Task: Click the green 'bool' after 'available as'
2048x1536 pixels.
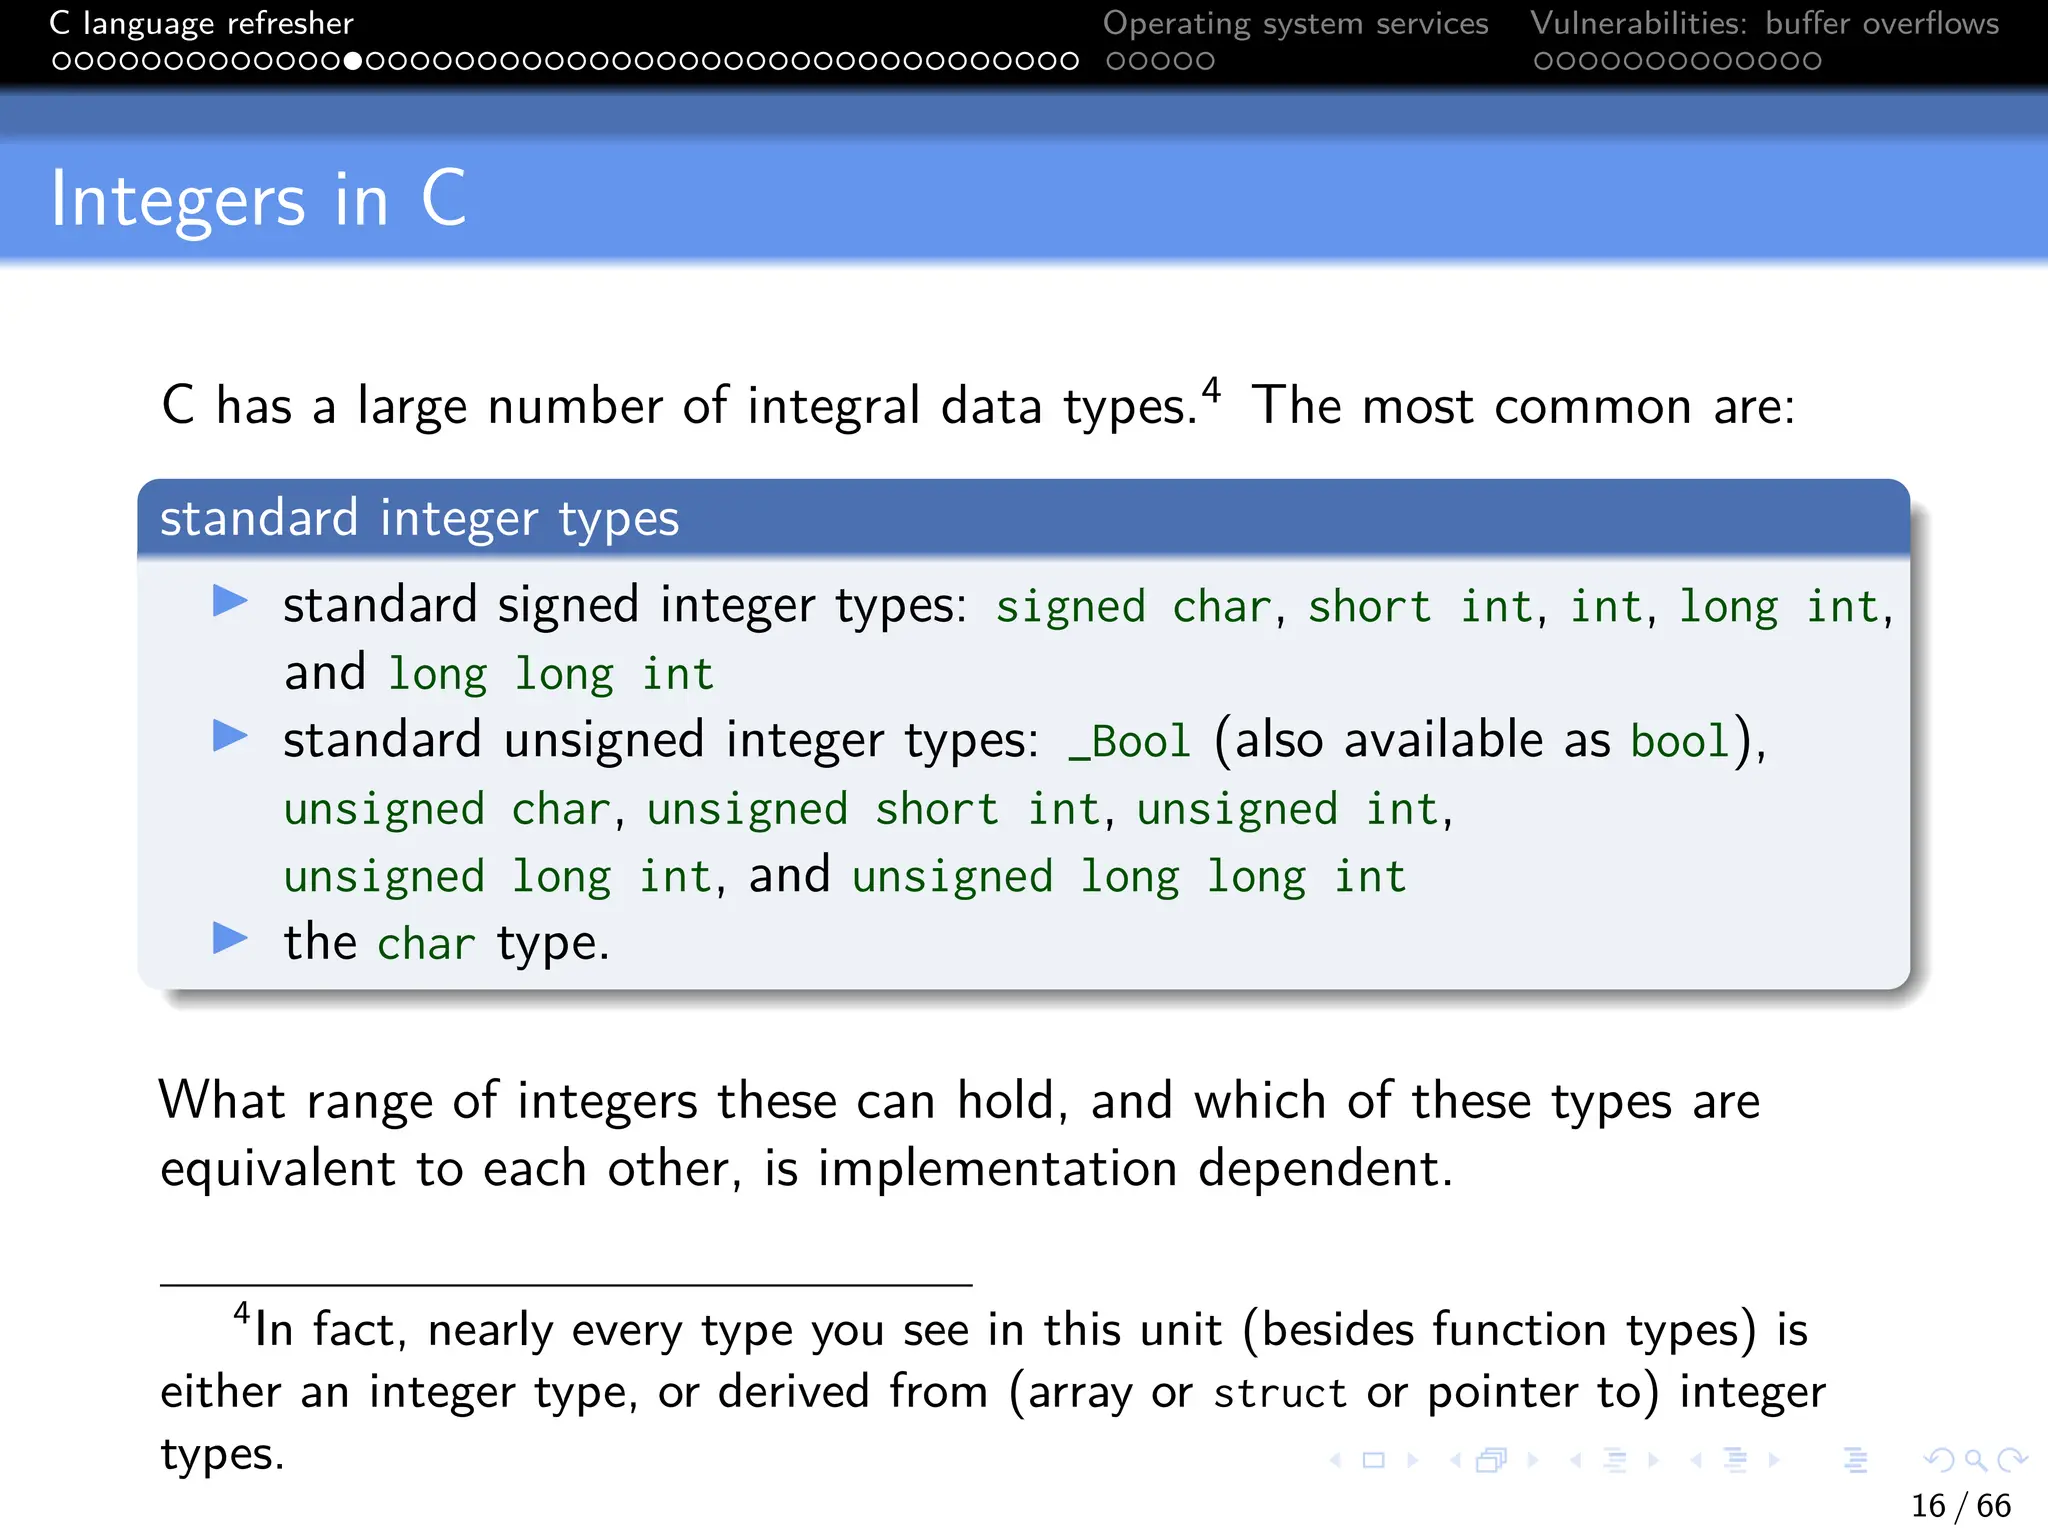Action: [1680, 741]
